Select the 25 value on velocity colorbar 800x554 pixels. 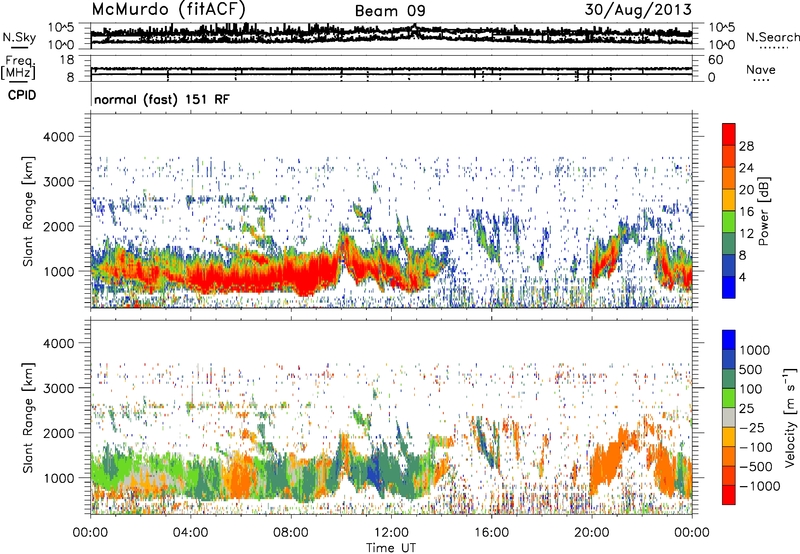(746, 408)
